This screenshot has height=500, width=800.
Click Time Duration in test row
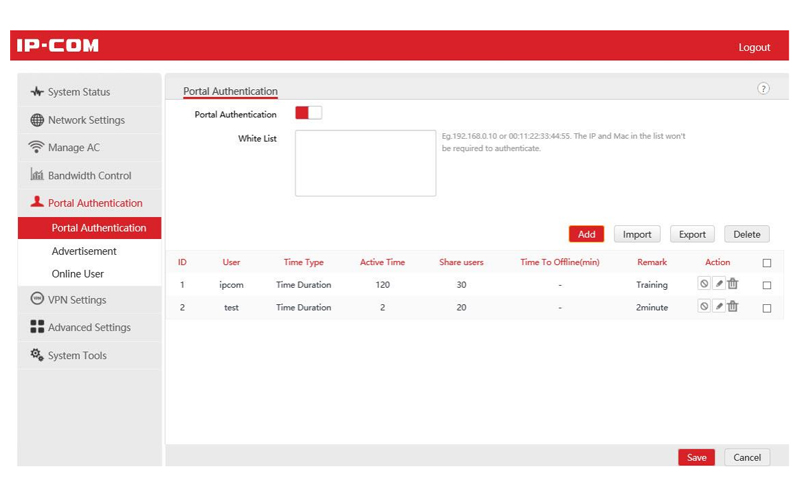tap(304, 308)
